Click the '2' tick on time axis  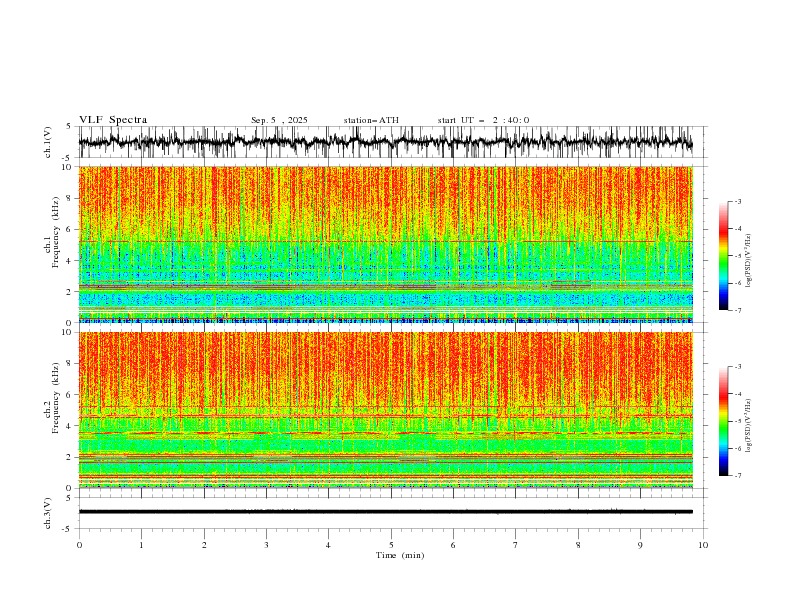(x=204, y=545)
